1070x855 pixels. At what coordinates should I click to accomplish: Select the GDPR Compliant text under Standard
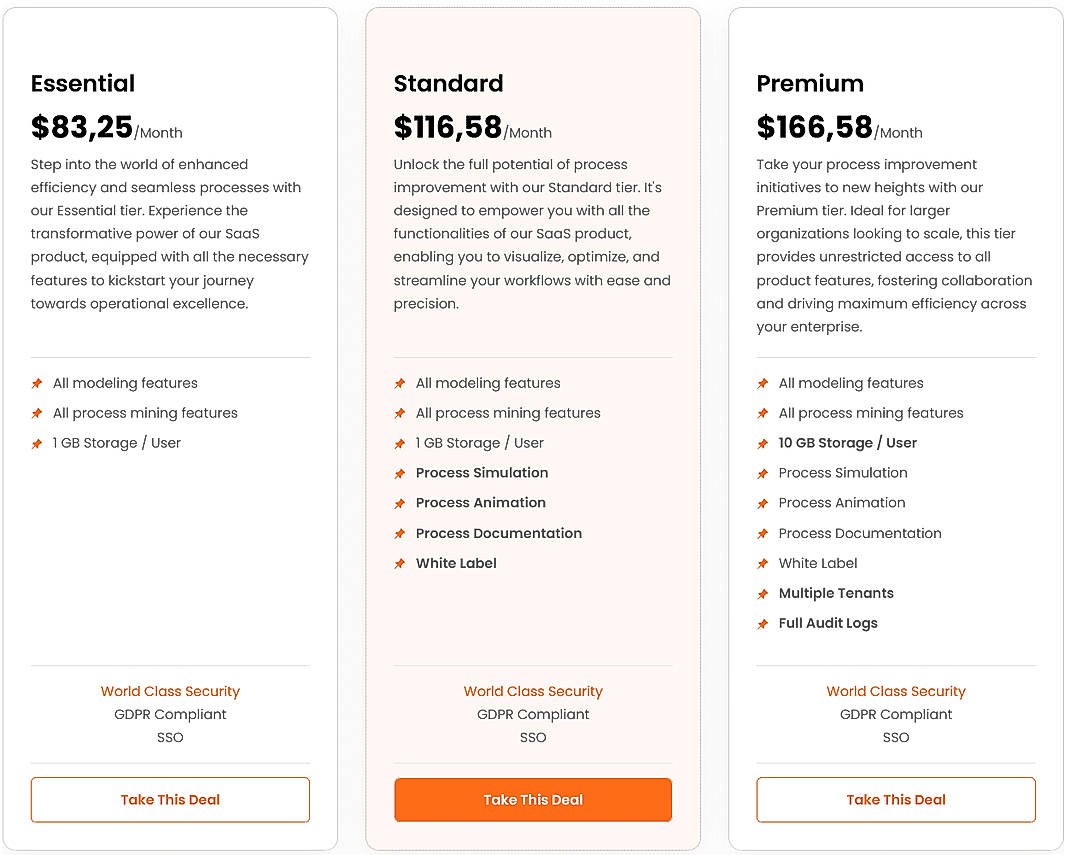533,714
